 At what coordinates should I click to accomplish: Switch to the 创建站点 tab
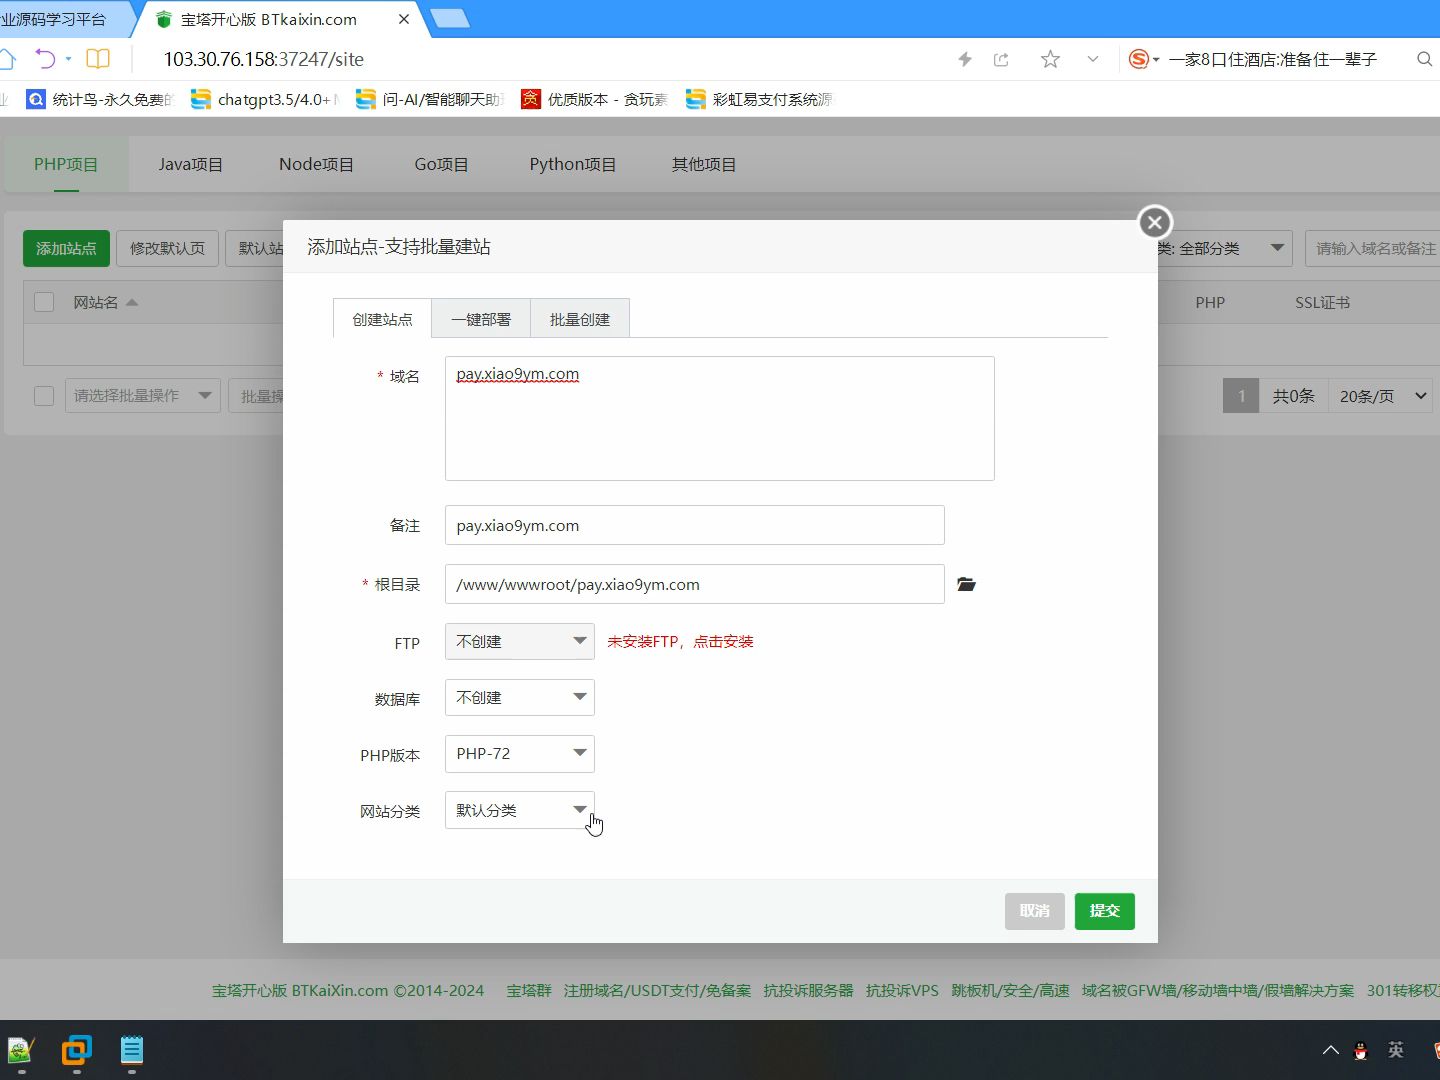click(382, 319)
